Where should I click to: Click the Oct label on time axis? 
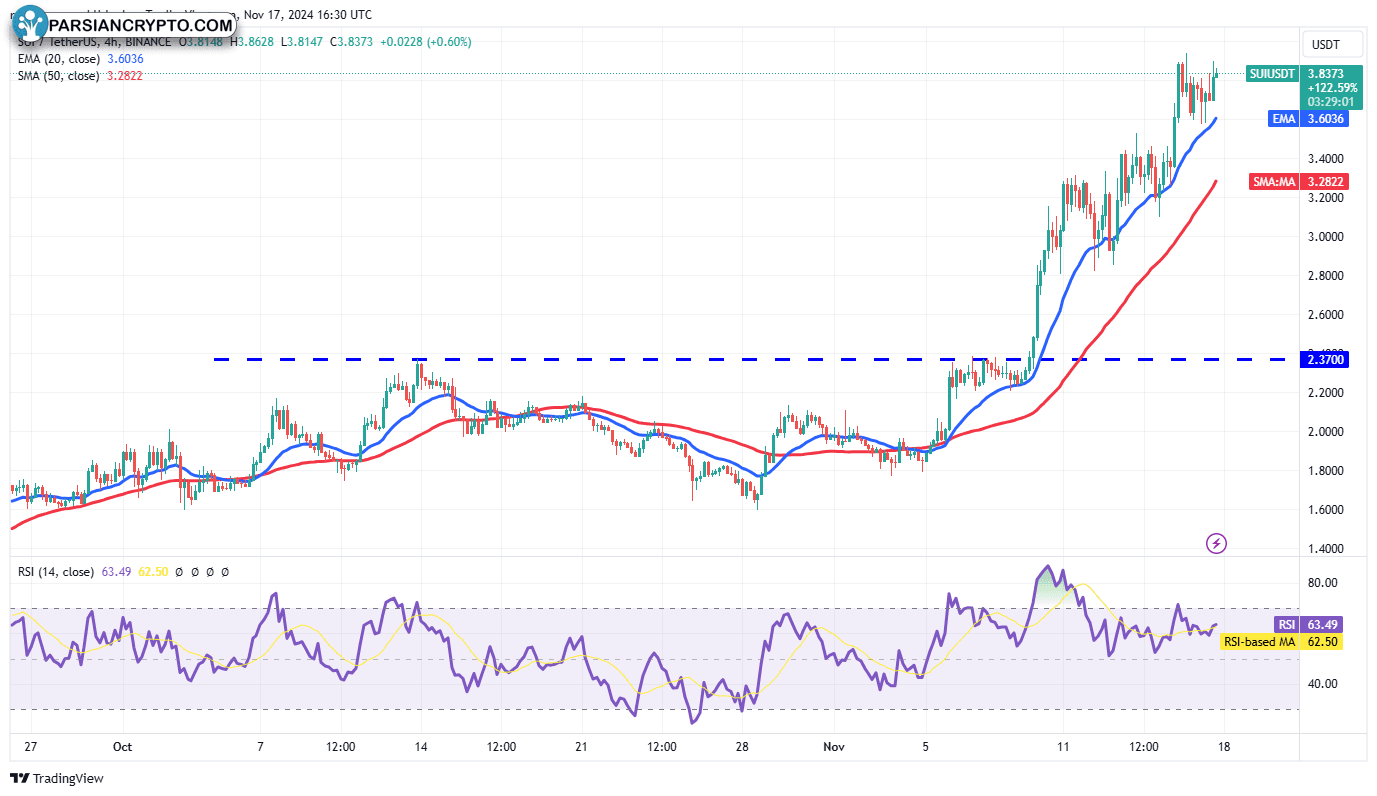coord(123,747)
